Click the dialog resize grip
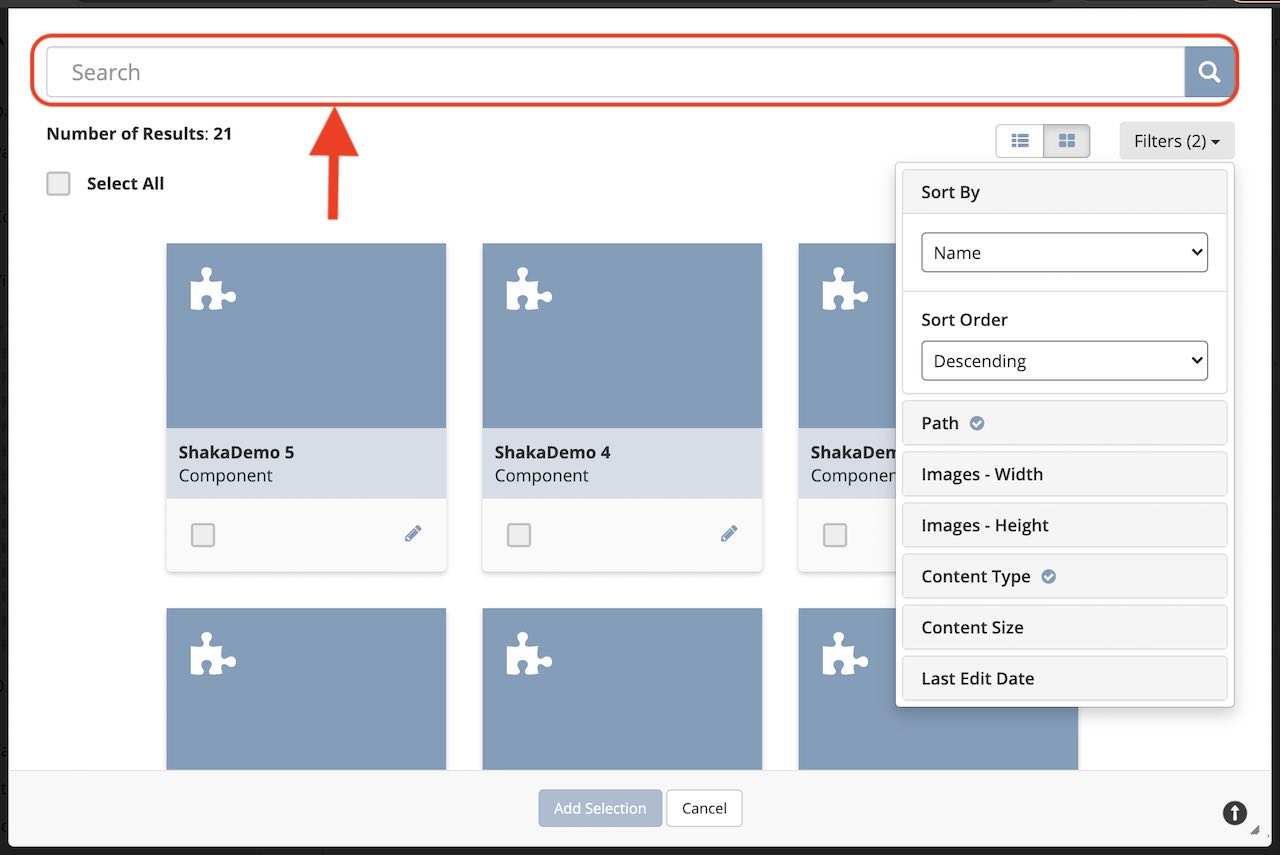The image size is (1280, 855). pos(1256,830)
